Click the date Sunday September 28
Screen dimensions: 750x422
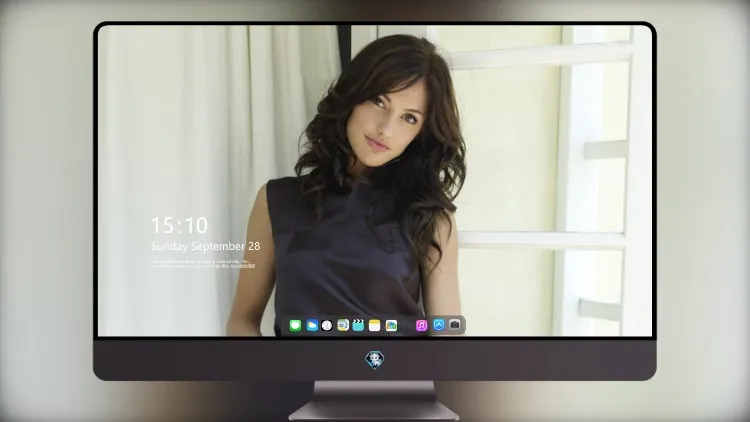206,246
